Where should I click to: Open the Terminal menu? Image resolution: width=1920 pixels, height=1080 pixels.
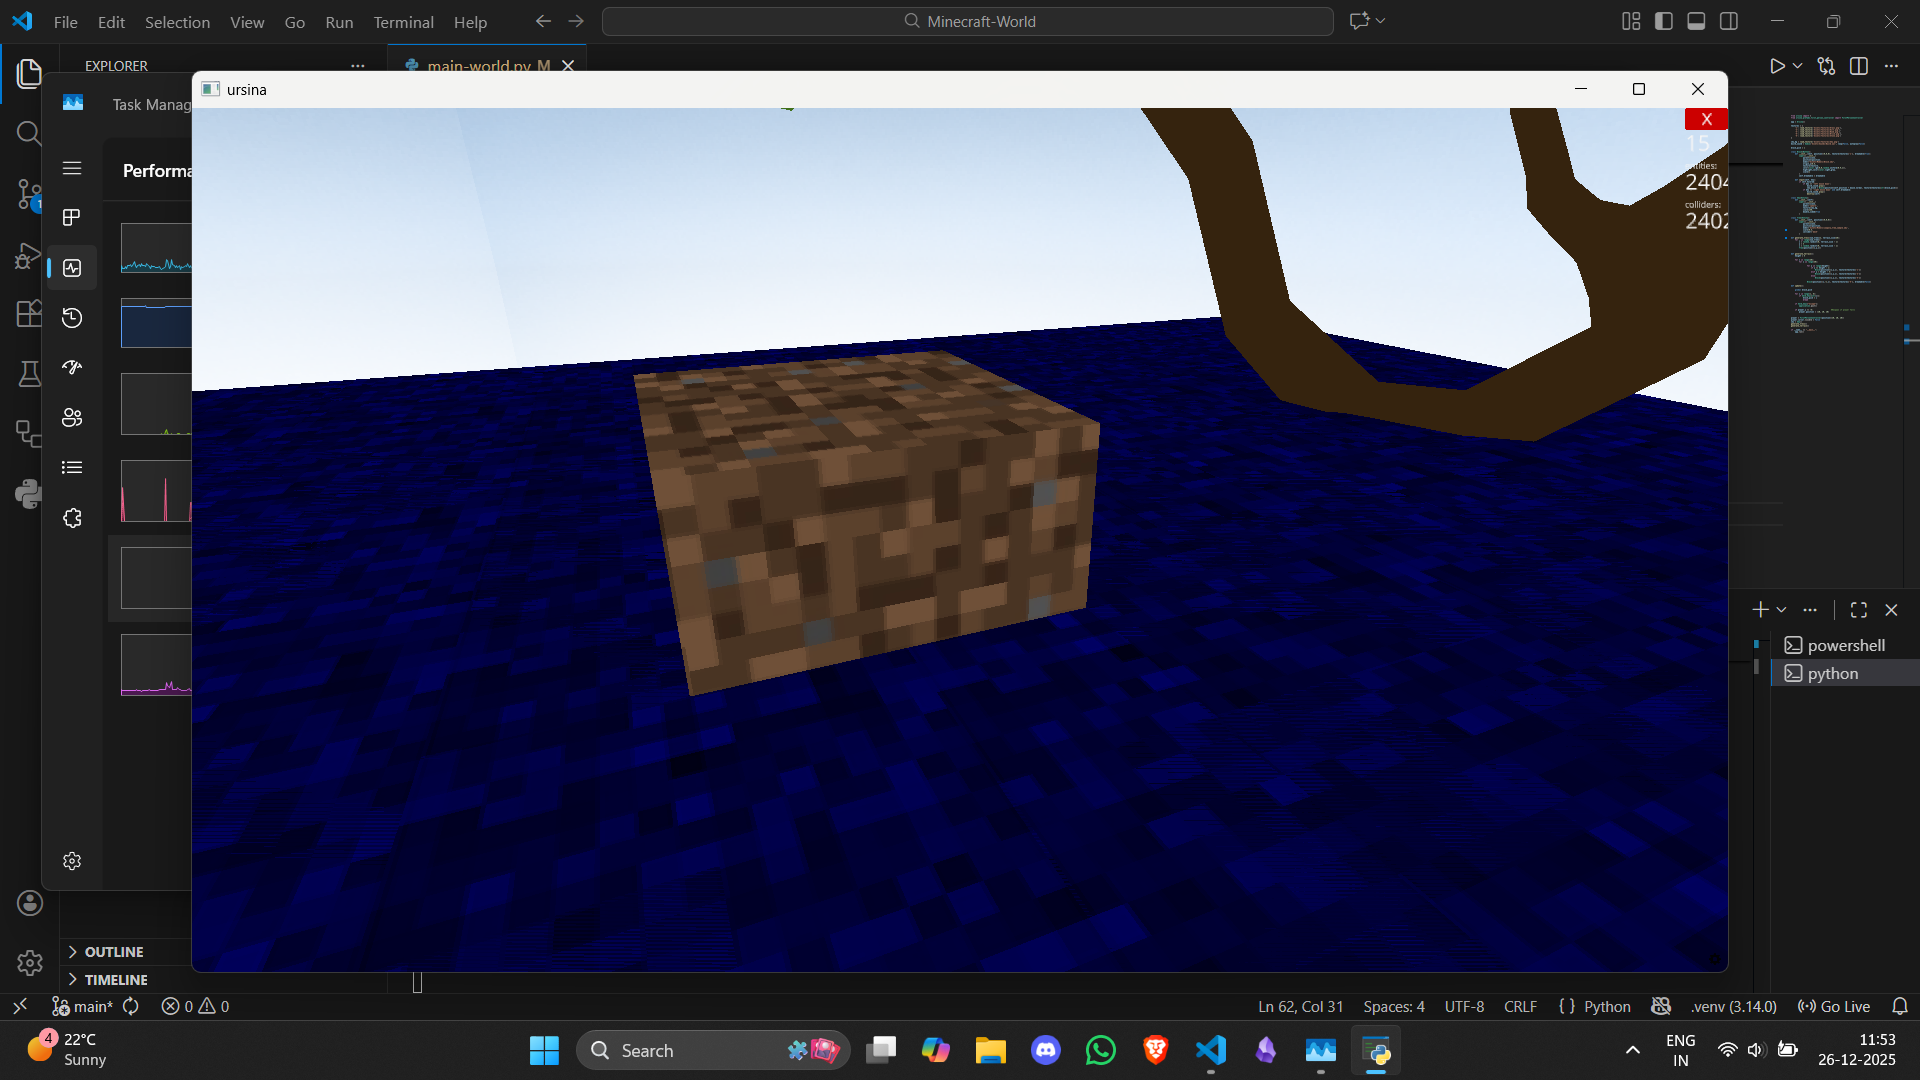(403, 22)
